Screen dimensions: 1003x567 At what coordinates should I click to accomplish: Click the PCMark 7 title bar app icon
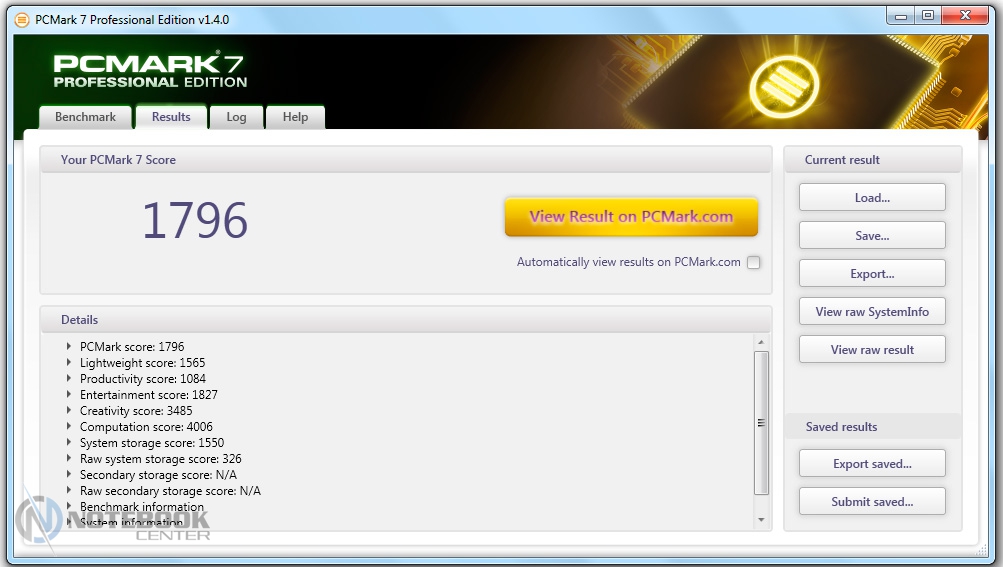[x=22, y=18]
